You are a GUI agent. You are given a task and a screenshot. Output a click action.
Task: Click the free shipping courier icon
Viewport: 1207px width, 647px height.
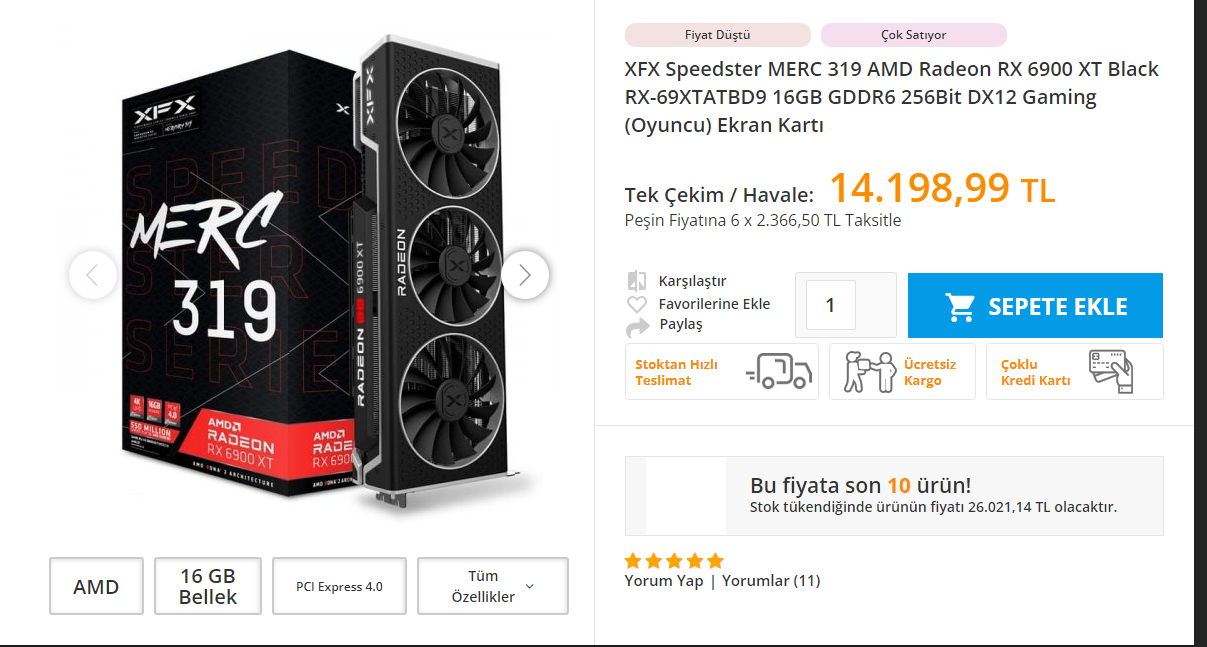click(x=866, y=371)
